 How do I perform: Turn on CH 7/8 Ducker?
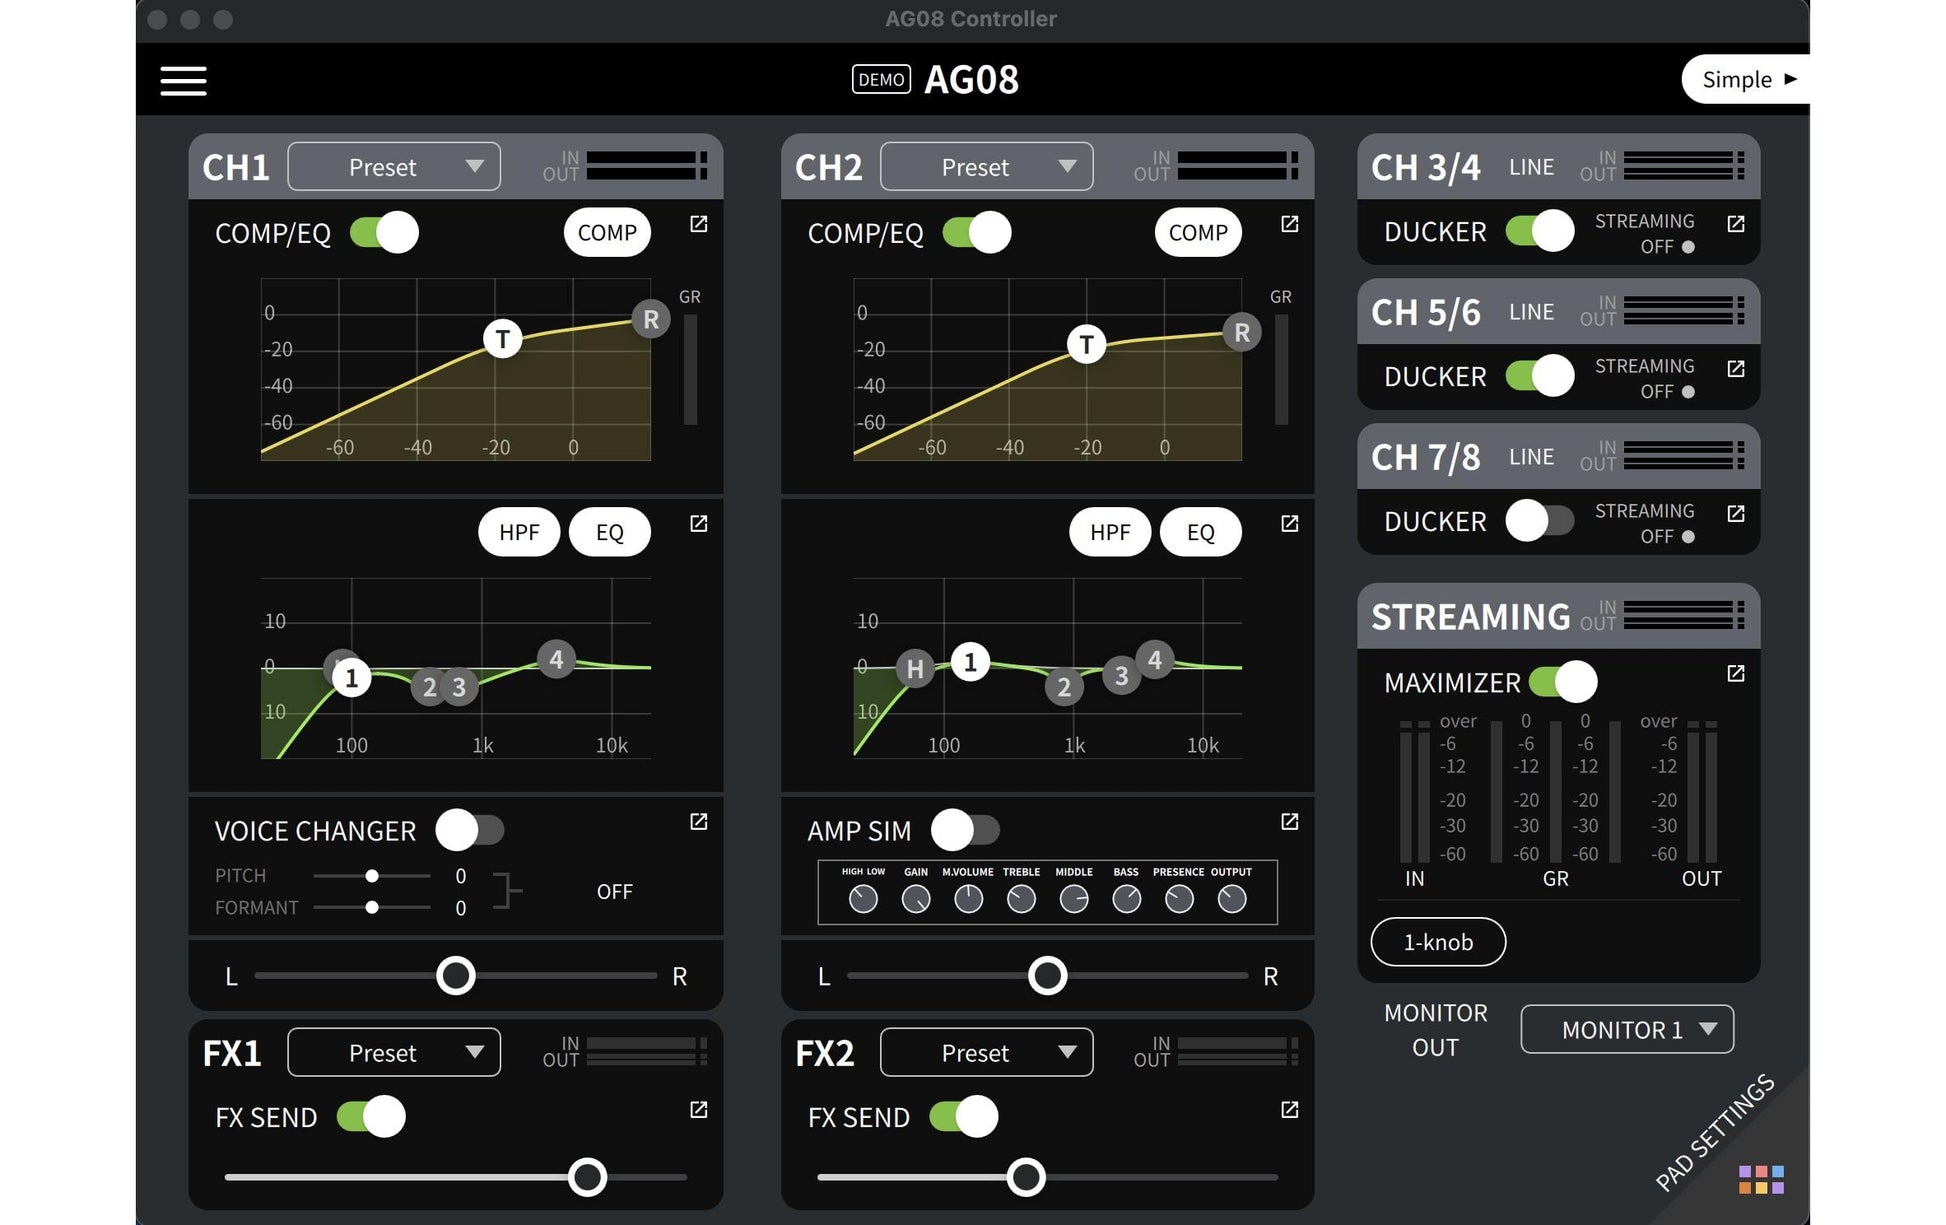coord(1540,521)
